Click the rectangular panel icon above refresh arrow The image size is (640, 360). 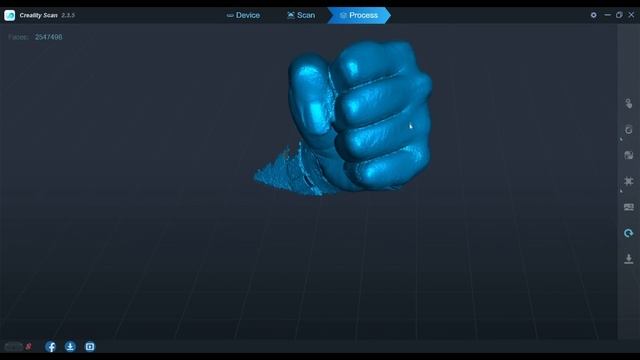[x=629, y=207]
